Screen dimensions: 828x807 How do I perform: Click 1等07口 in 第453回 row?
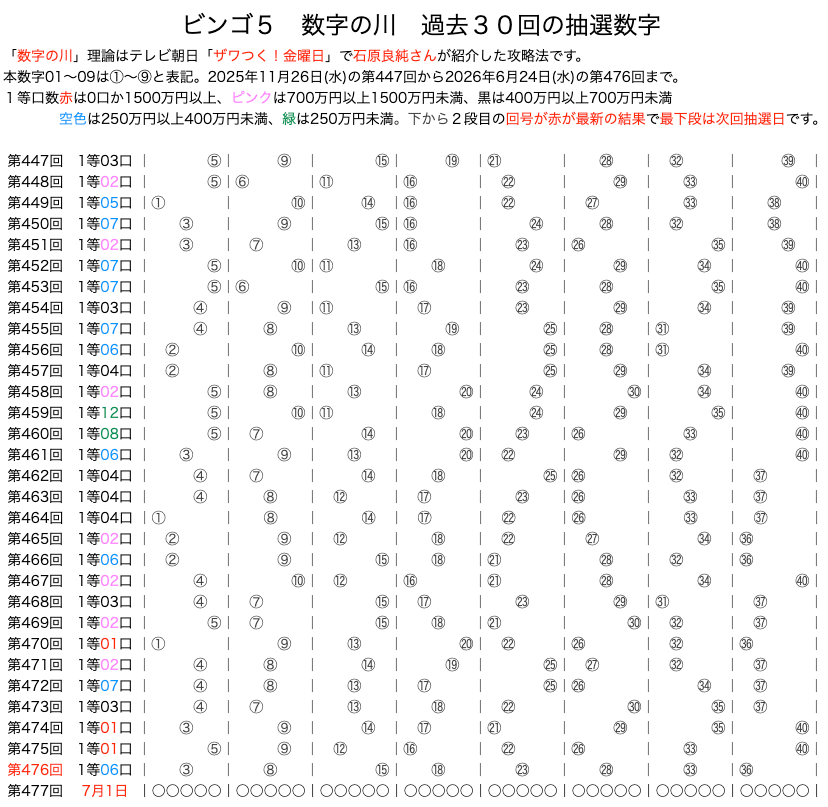[x=105, y=287]
